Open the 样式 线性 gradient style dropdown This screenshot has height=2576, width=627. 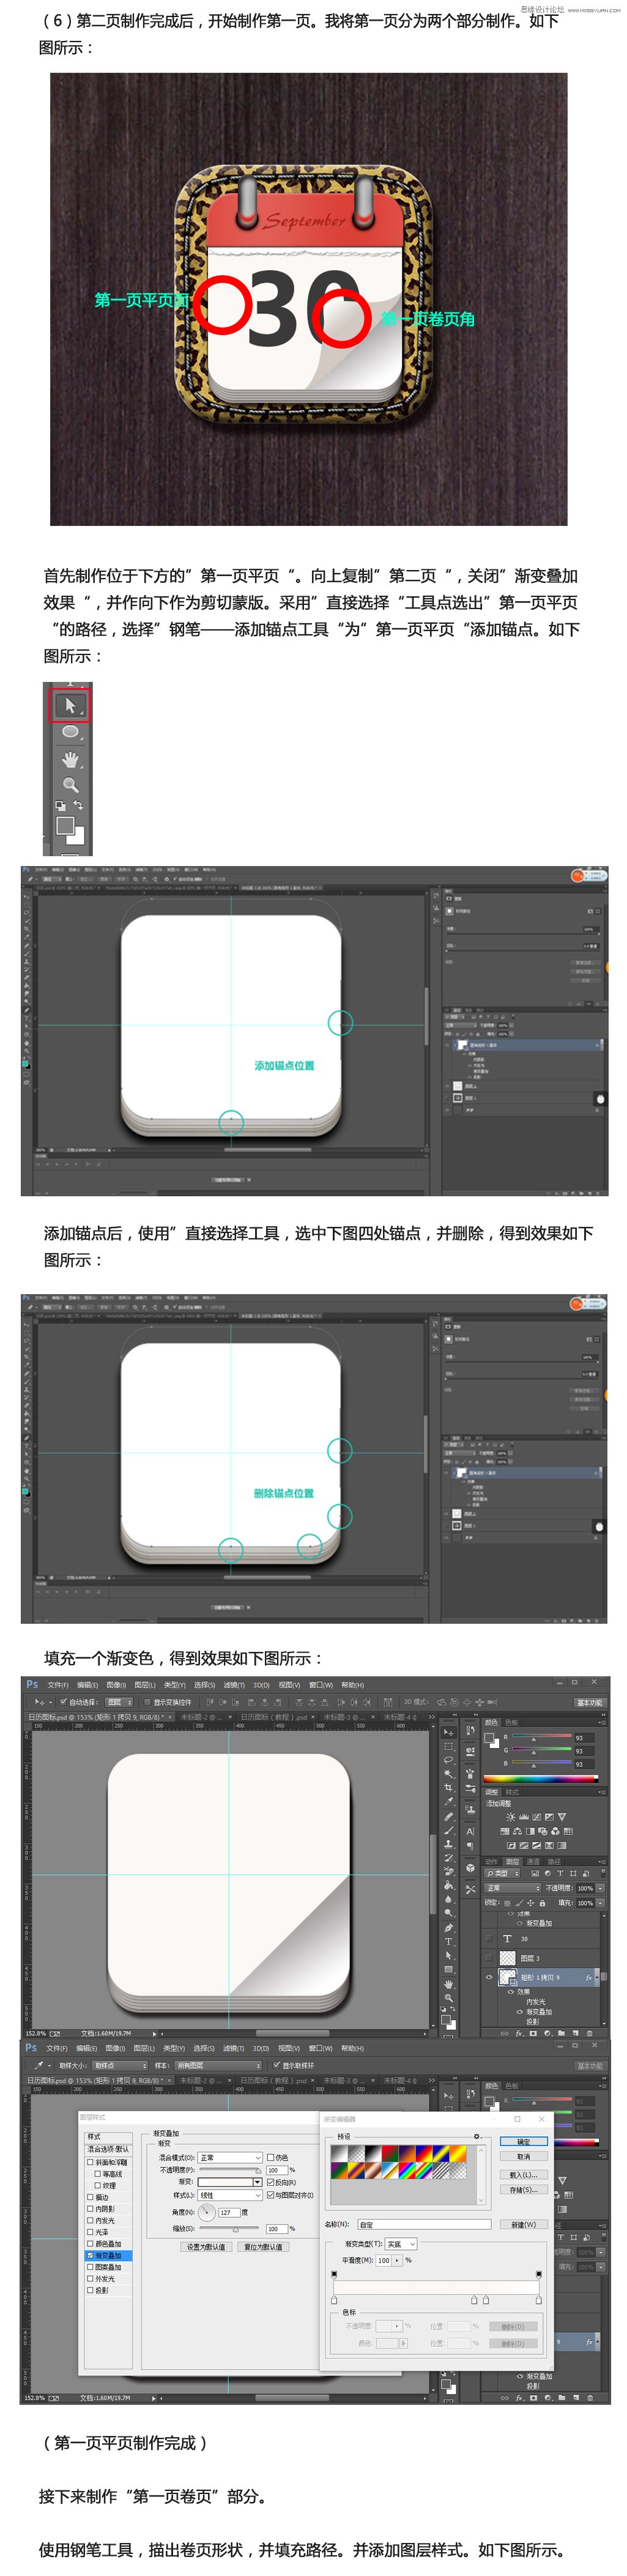click(230, 2195)
